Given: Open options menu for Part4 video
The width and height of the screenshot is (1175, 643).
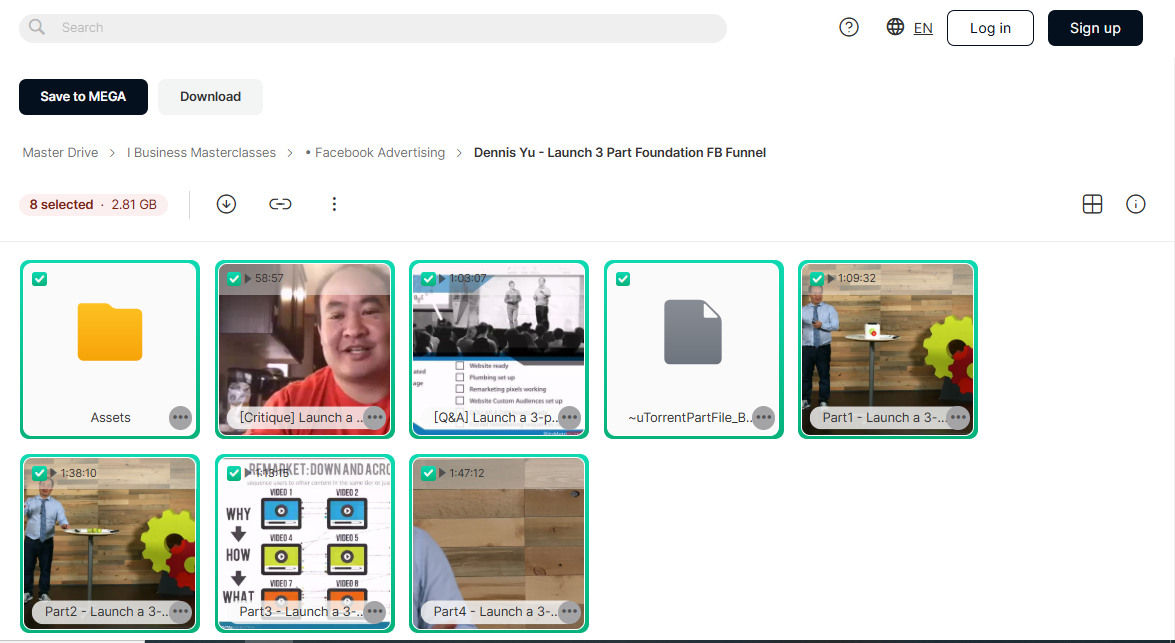Looking at the screenshot, I should (570, 612).
